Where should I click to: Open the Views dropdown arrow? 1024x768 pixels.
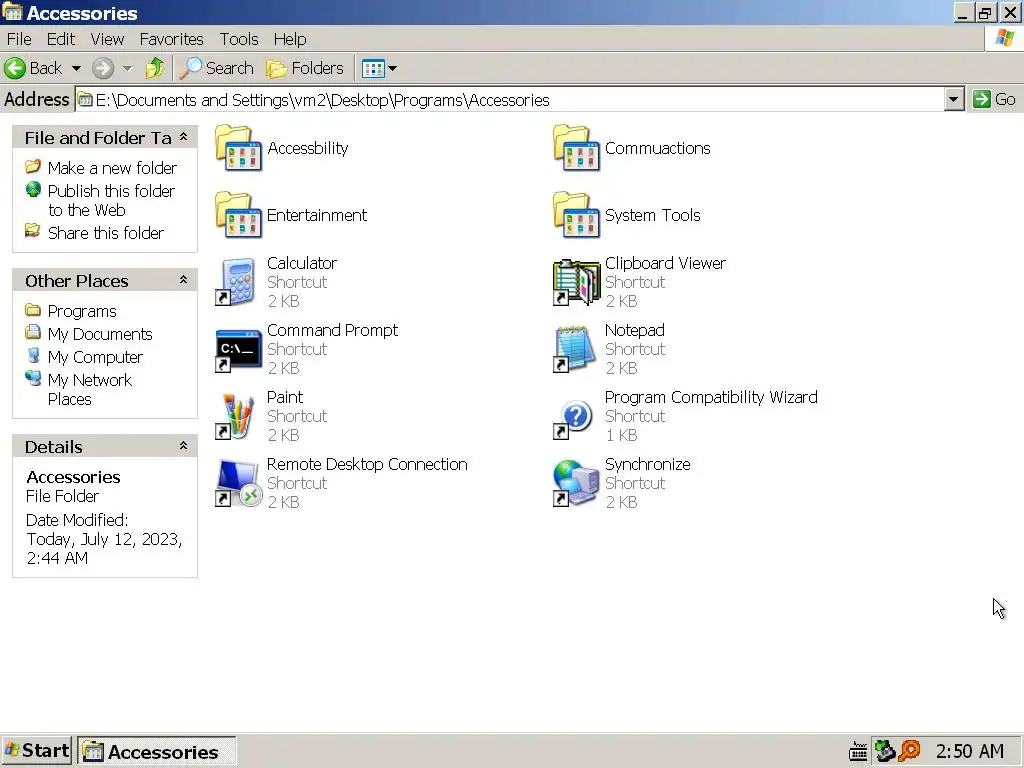point(392,68)
